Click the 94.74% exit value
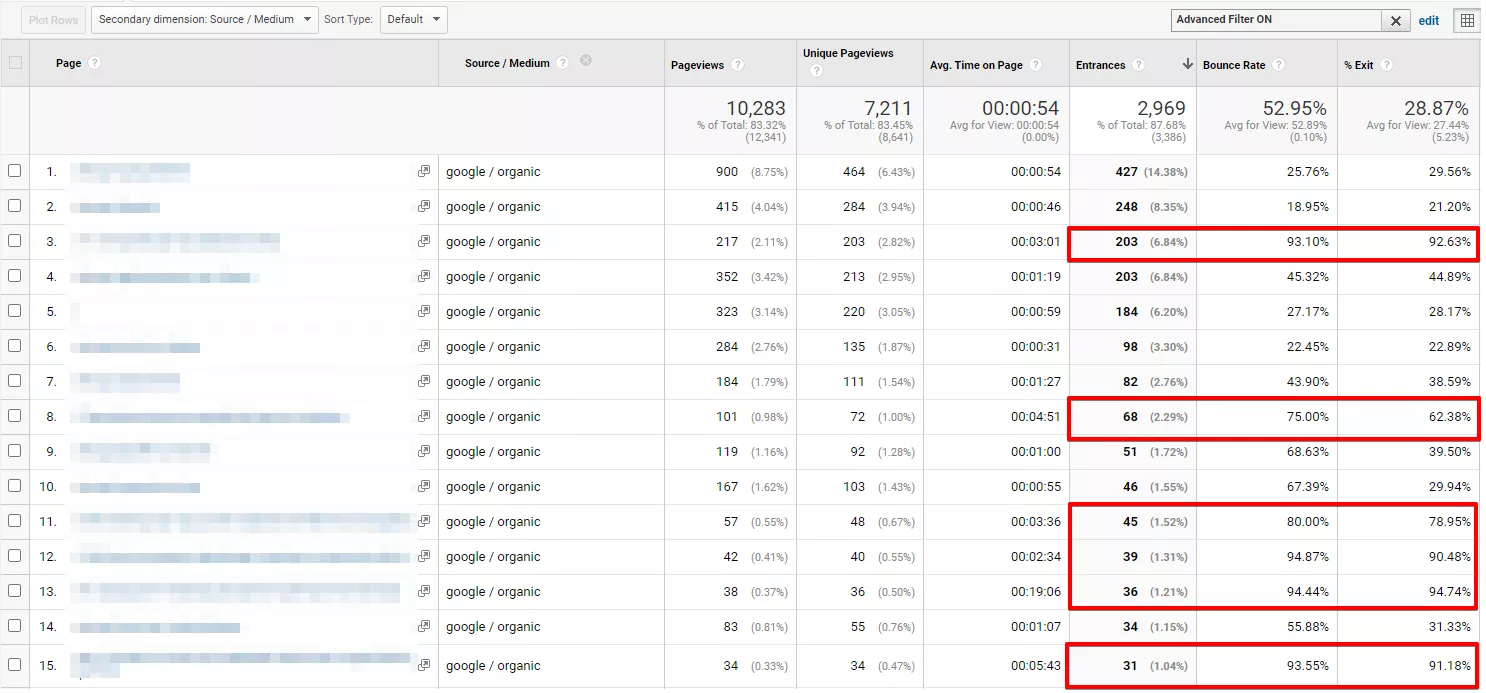This screenshot has width=1486, height=693. [x=1450, y=592]
